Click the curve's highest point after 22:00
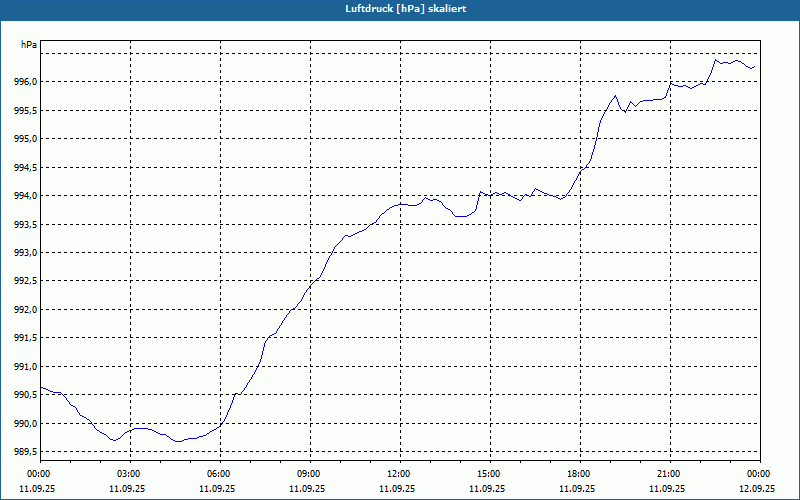This screenshot has height=500, width=800. [x=715, y=60]
